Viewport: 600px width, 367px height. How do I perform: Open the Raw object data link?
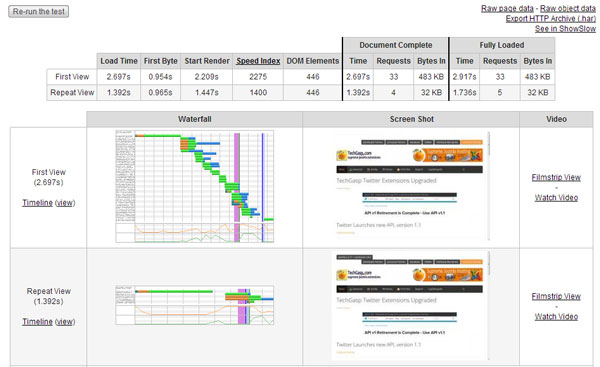coord(567,8)
